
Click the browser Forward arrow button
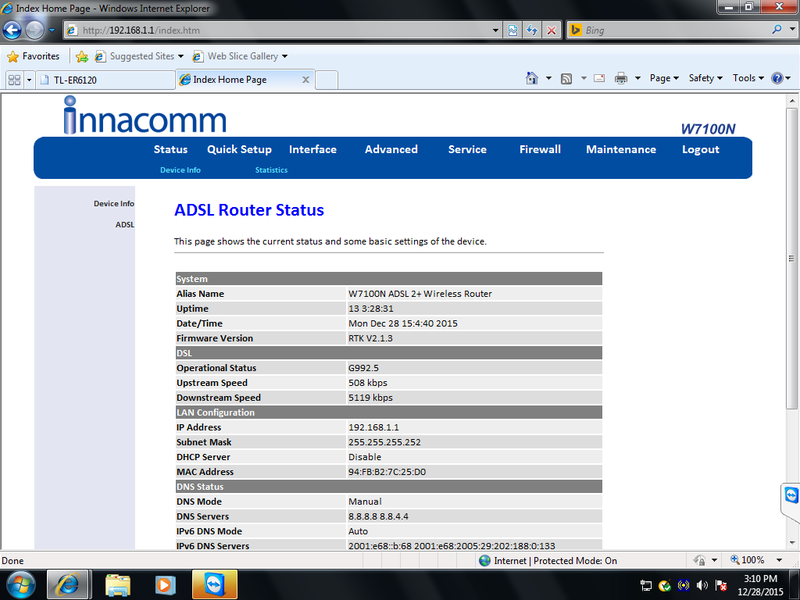(x=35, y=30)
